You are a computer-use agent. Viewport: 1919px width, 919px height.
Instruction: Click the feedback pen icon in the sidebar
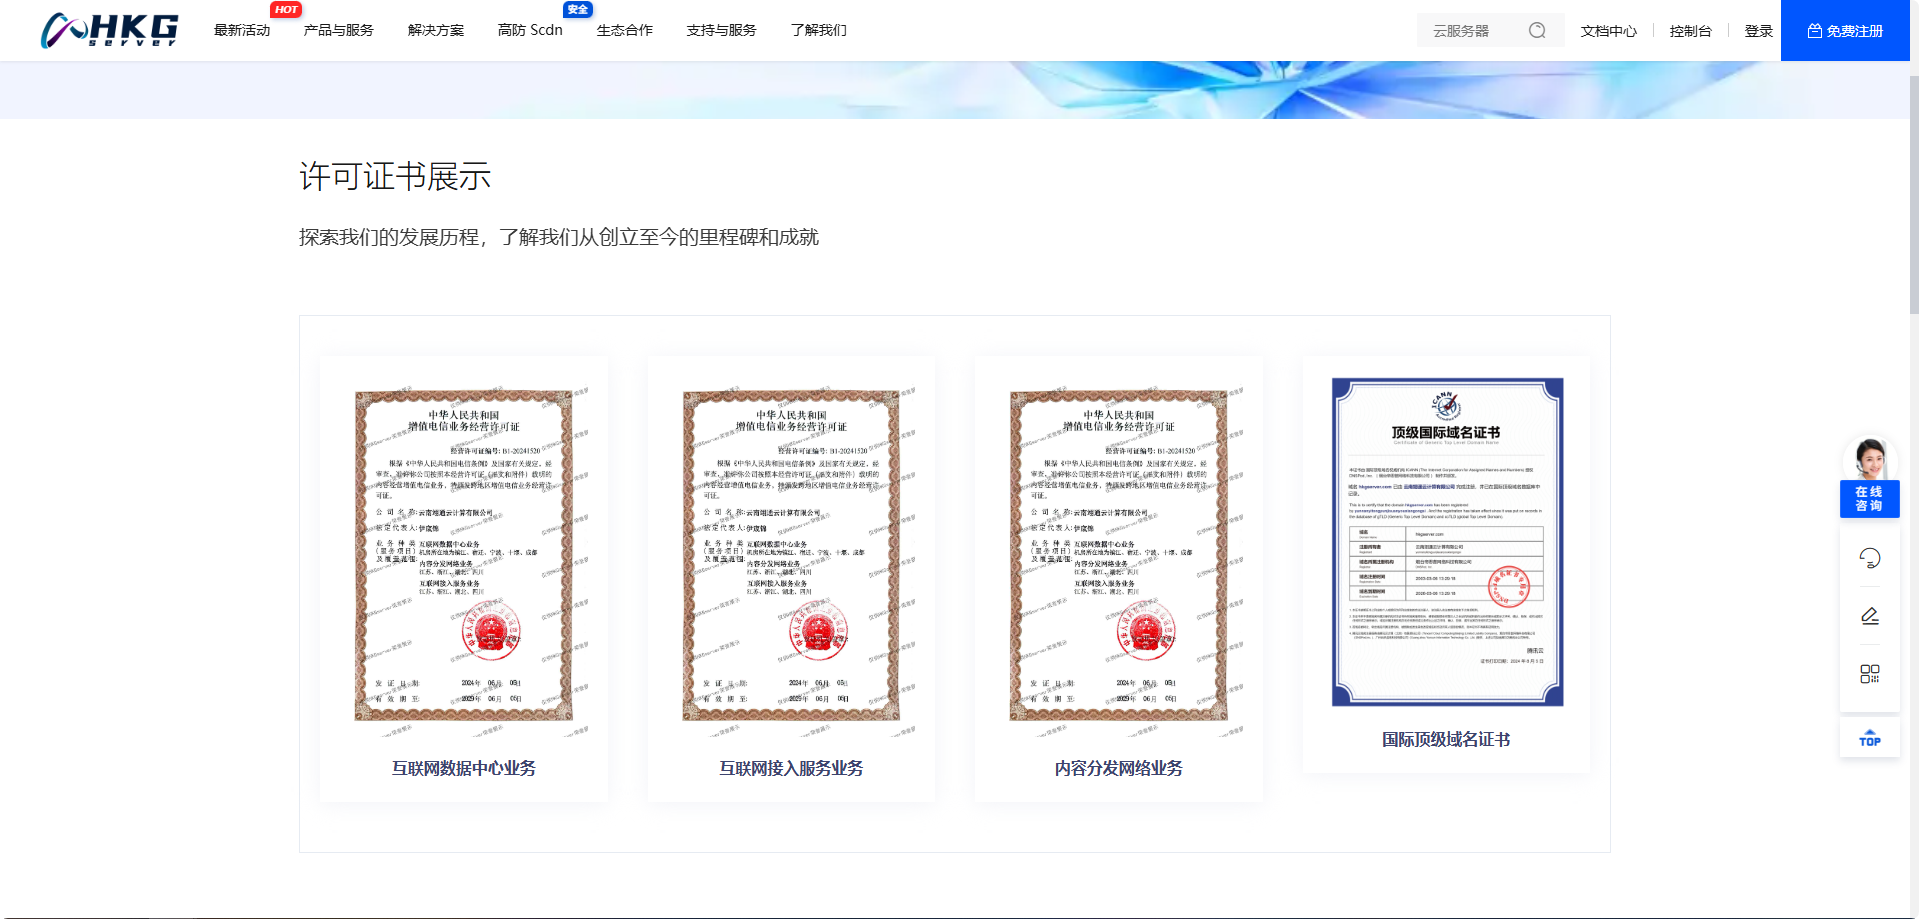[1870, 615]
